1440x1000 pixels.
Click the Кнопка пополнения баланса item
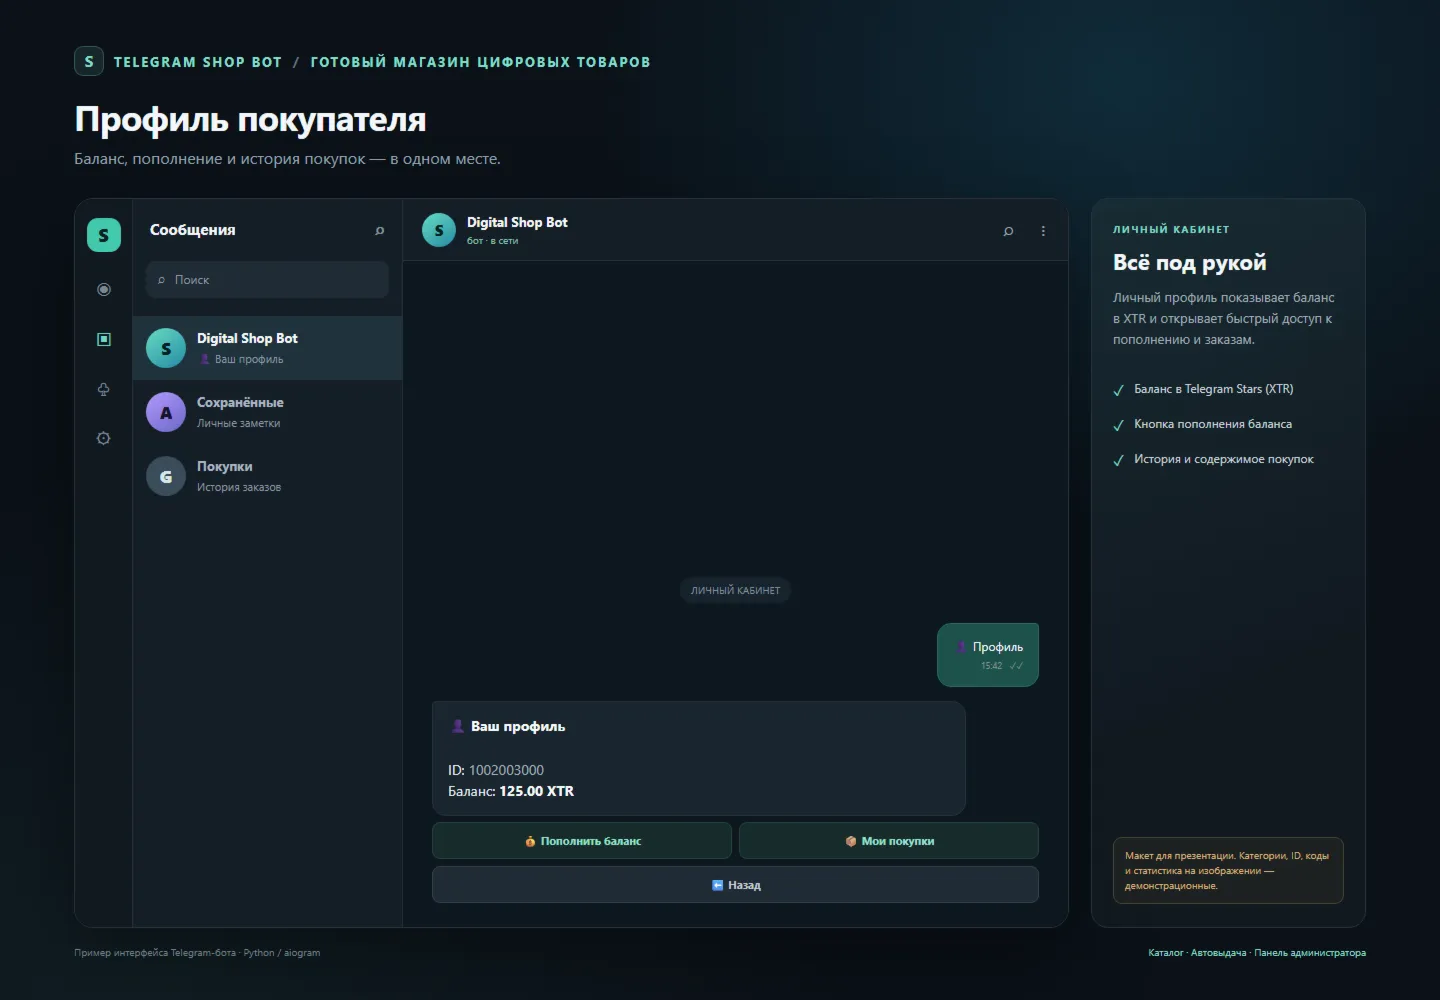click(x=1202, y=424)
